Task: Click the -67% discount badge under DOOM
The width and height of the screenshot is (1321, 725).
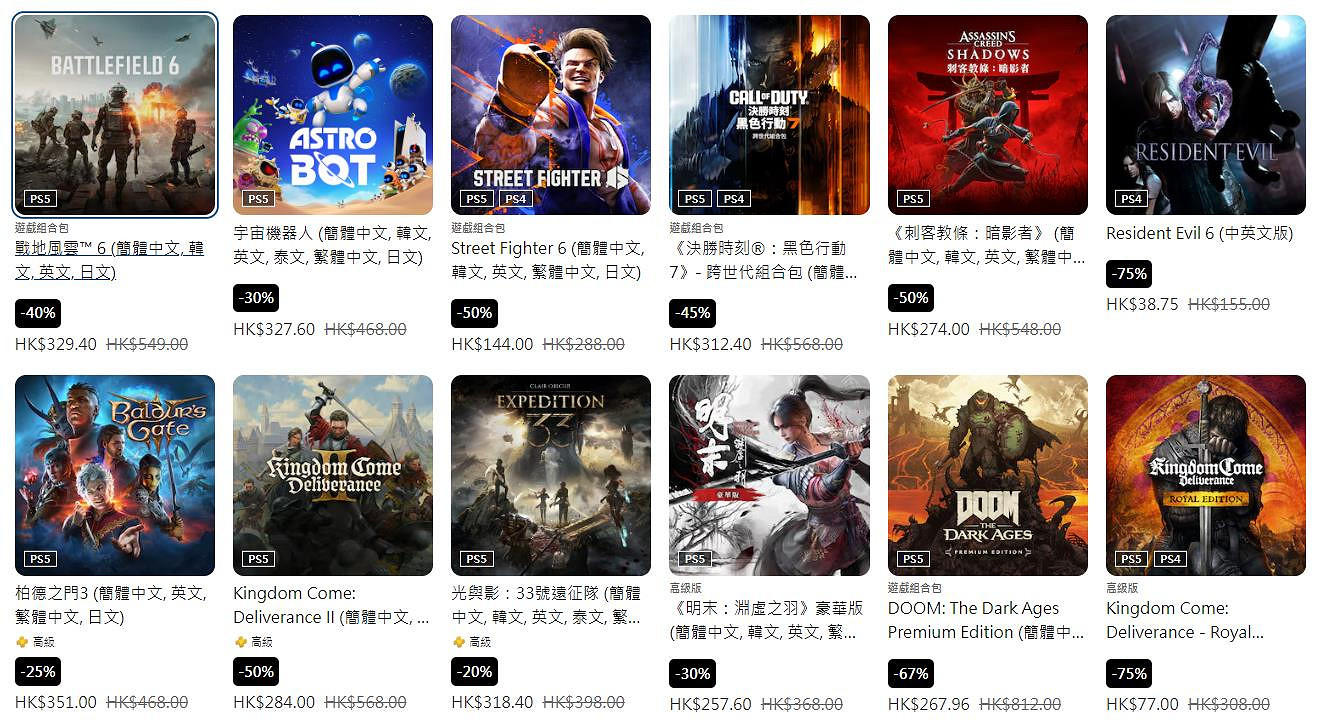Action: tap(910, 673)
